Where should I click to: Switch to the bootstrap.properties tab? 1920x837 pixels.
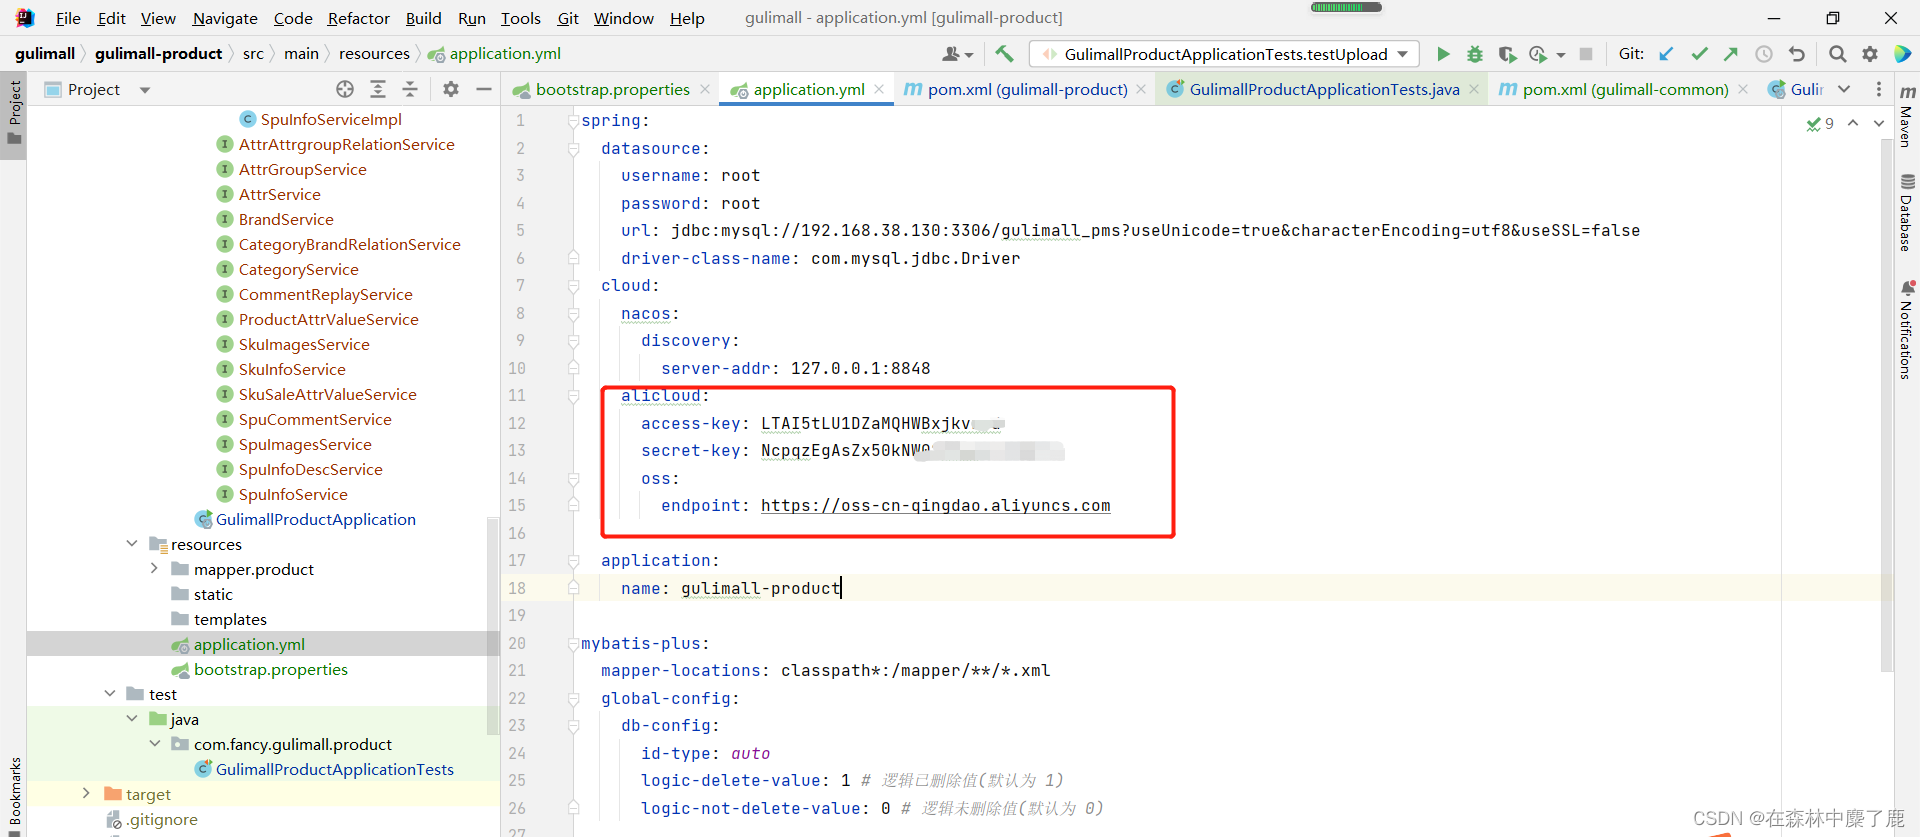[x=612, y=89]
